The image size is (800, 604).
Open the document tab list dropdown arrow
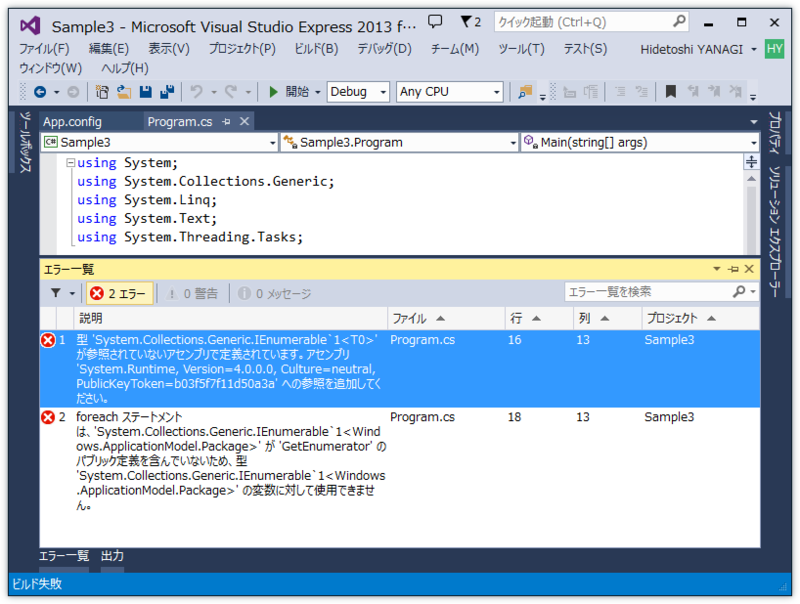pyautogui.click(x=754, y=122)
